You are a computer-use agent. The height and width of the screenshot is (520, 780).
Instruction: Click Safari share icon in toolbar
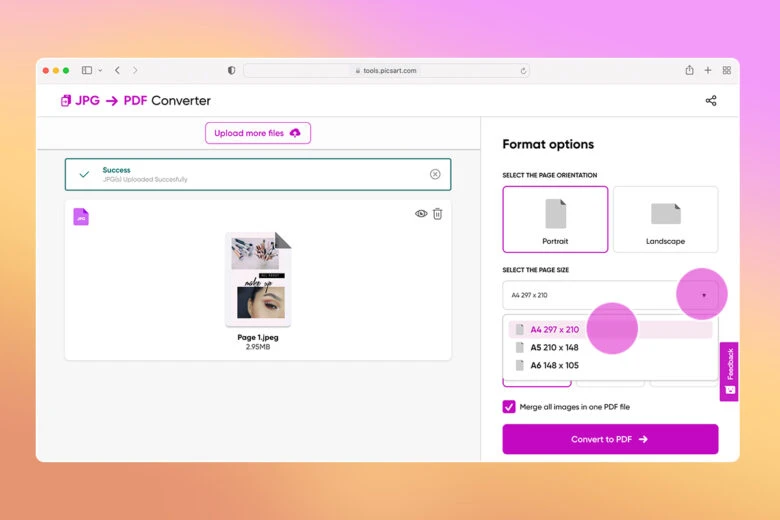[x=689, y=70]
